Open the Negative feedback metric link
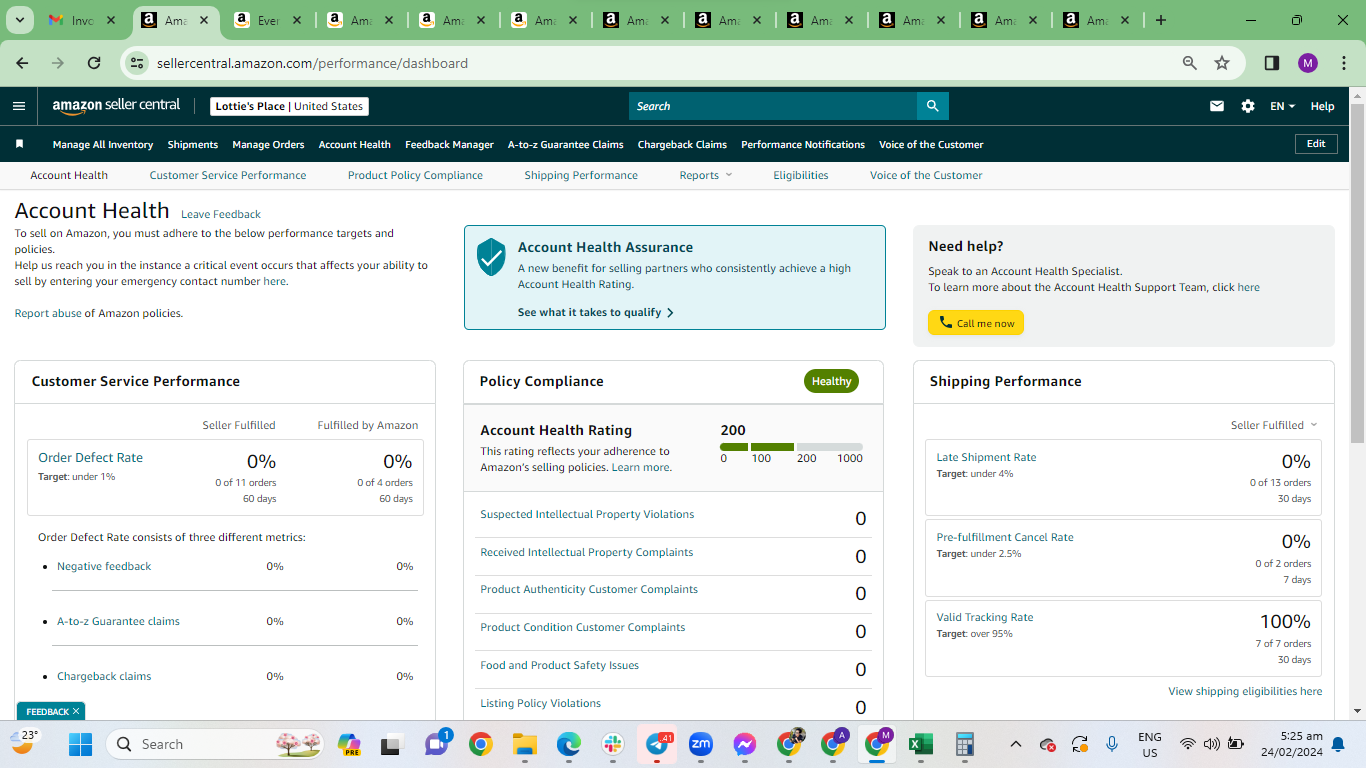Image resolution: width=1366 pixels, height=768 pixels. pos(104,566)
